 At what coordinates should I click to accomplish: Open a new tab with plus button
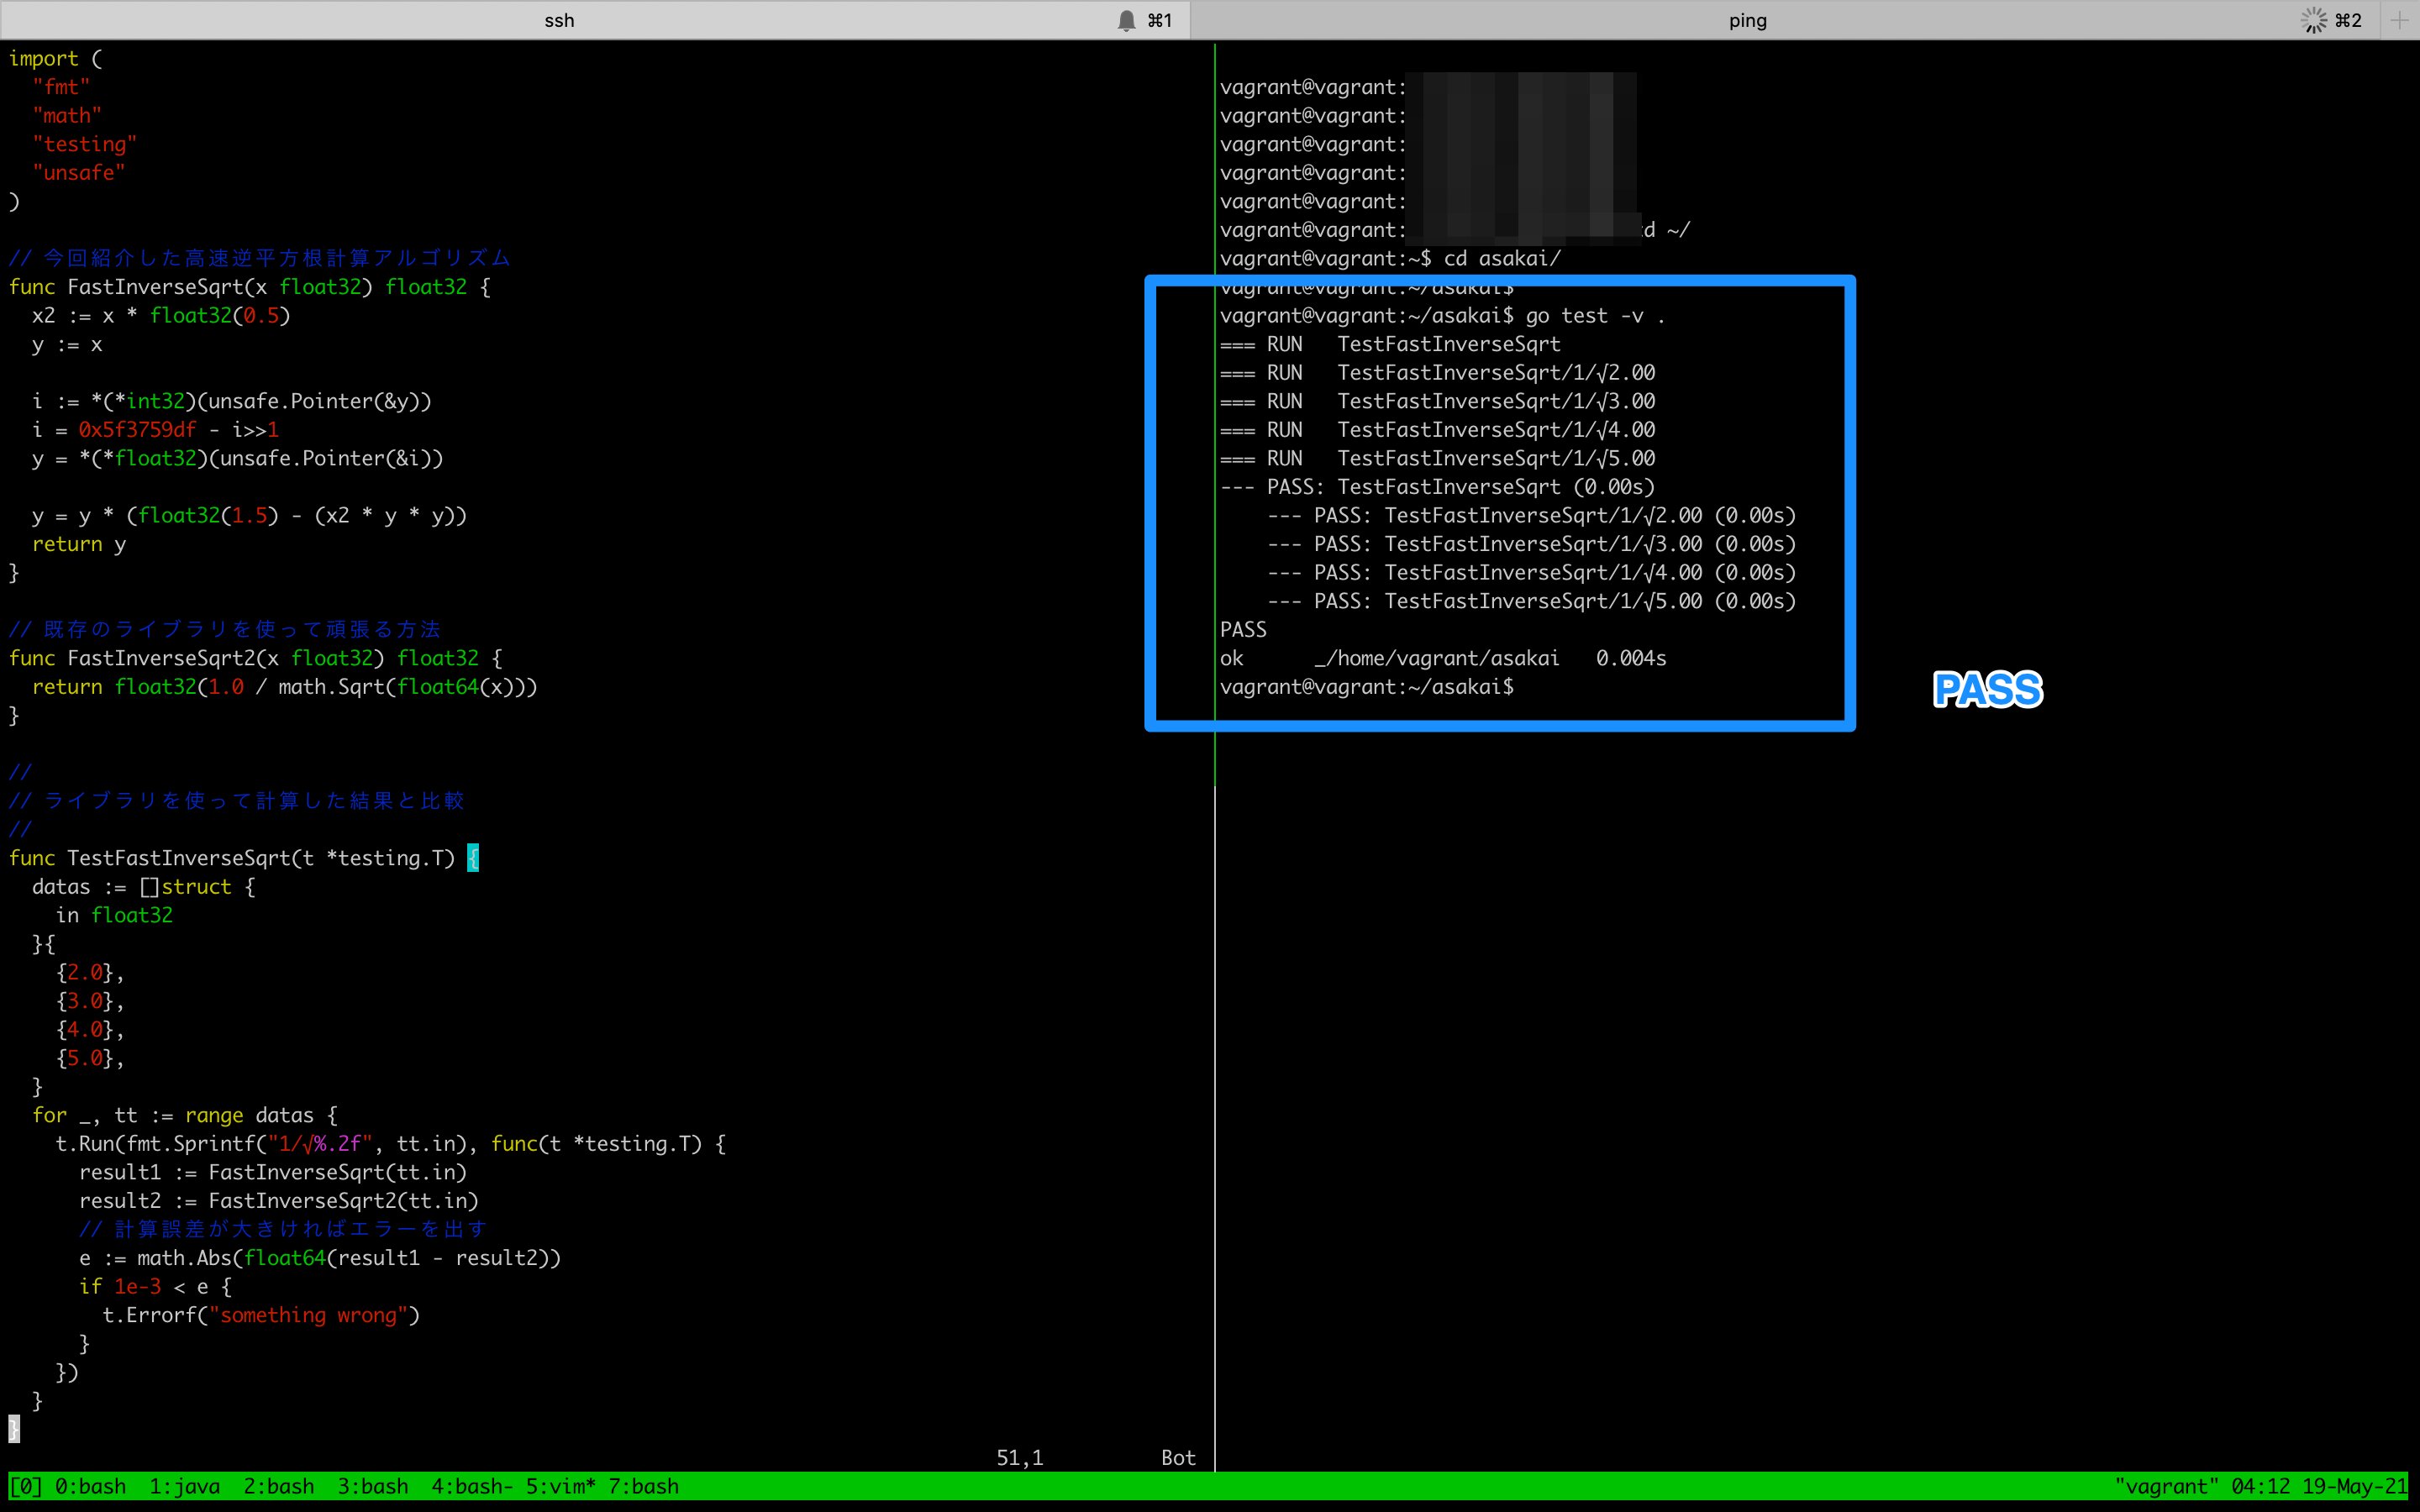2399,20
